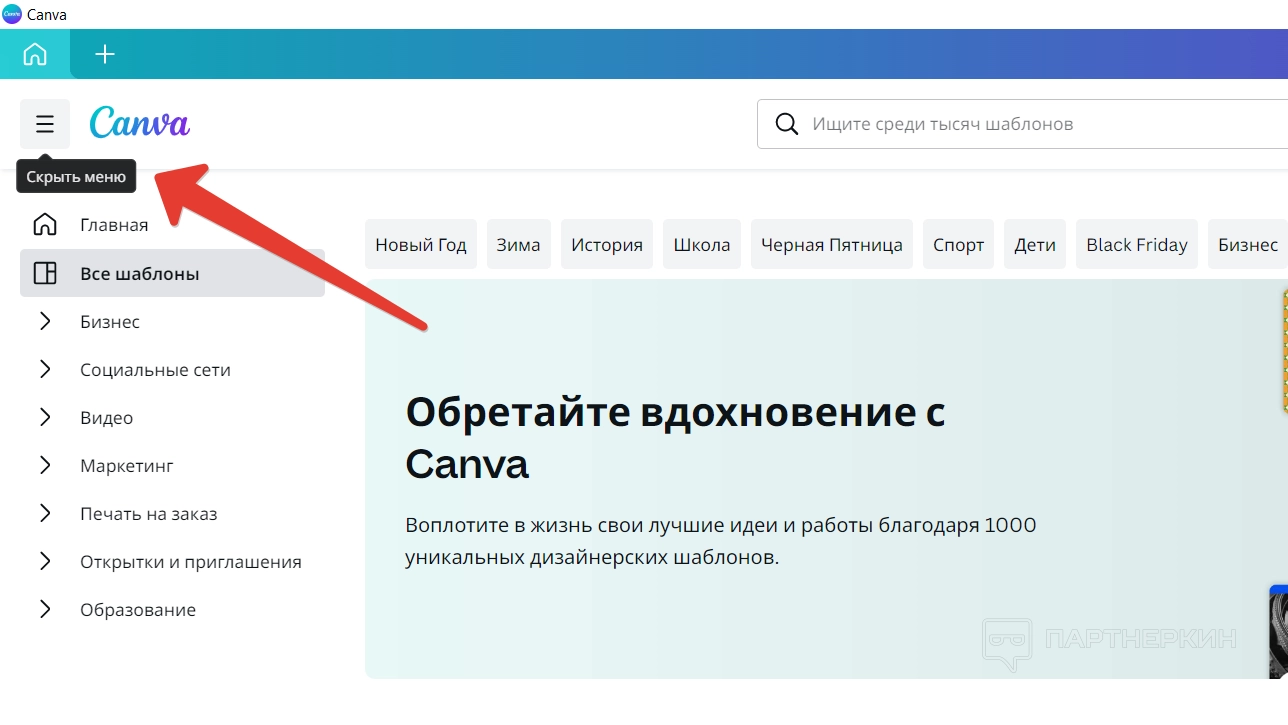Select the Спорт category chip

(x=959, y=245)
